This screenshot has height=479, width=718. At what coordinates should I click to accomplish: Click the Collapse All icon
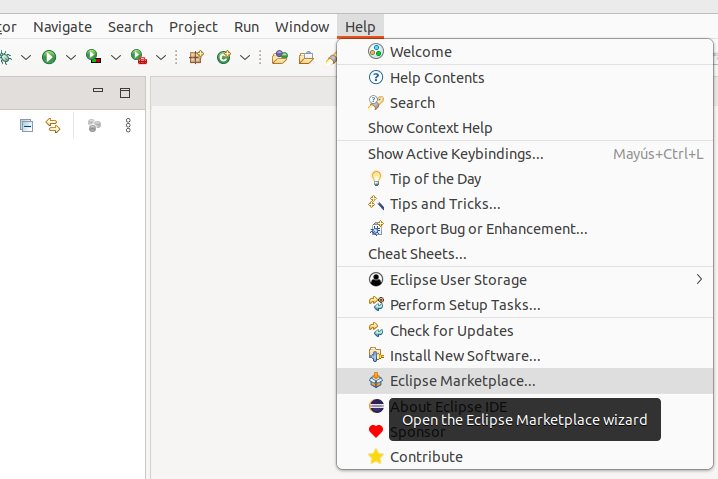(27, 125)
